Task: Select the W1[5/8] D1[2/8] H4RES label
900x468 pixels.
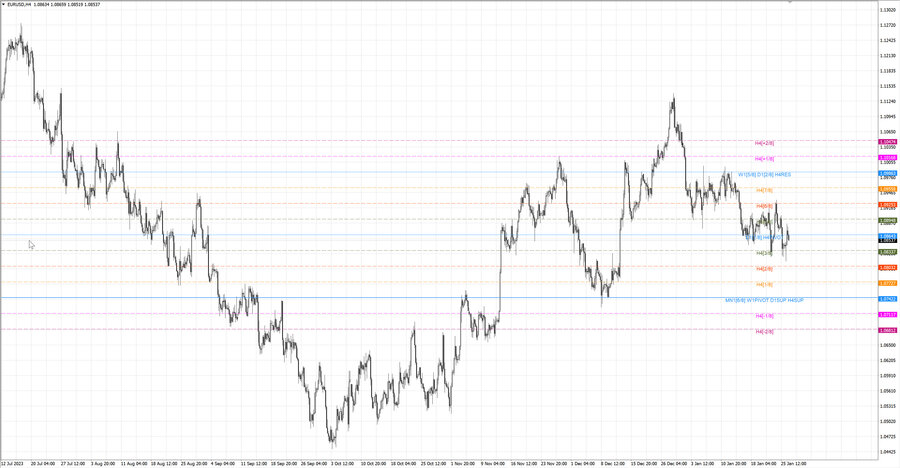Action: tap(765, 175)
